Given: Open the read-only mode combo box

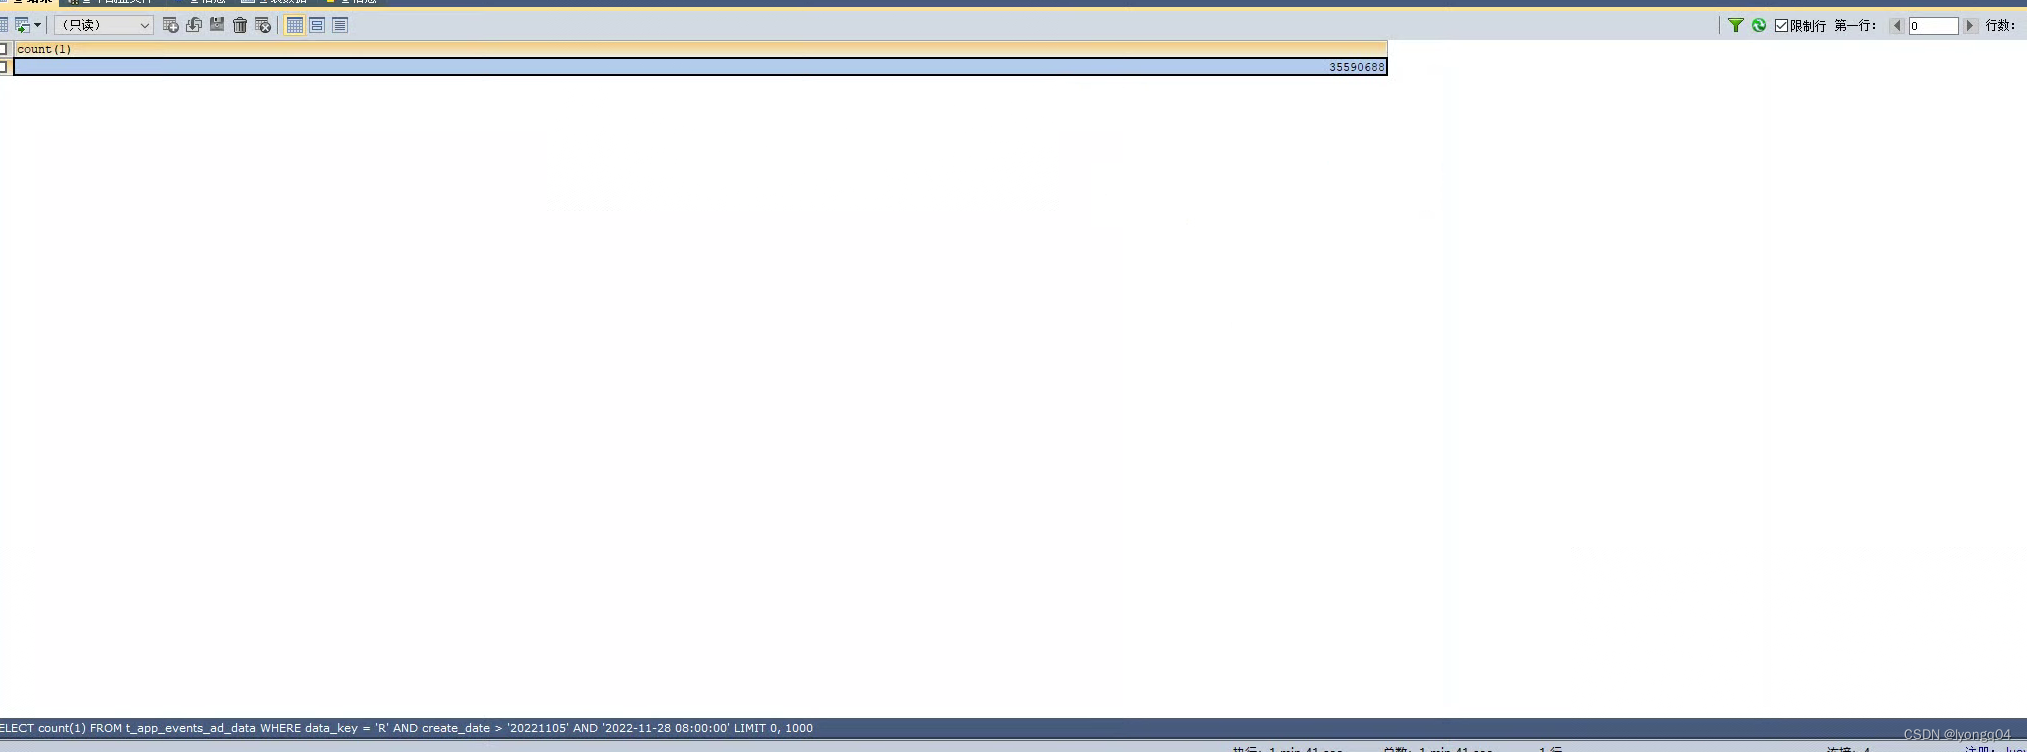Looking at the screenshot, I should (104, 25).
